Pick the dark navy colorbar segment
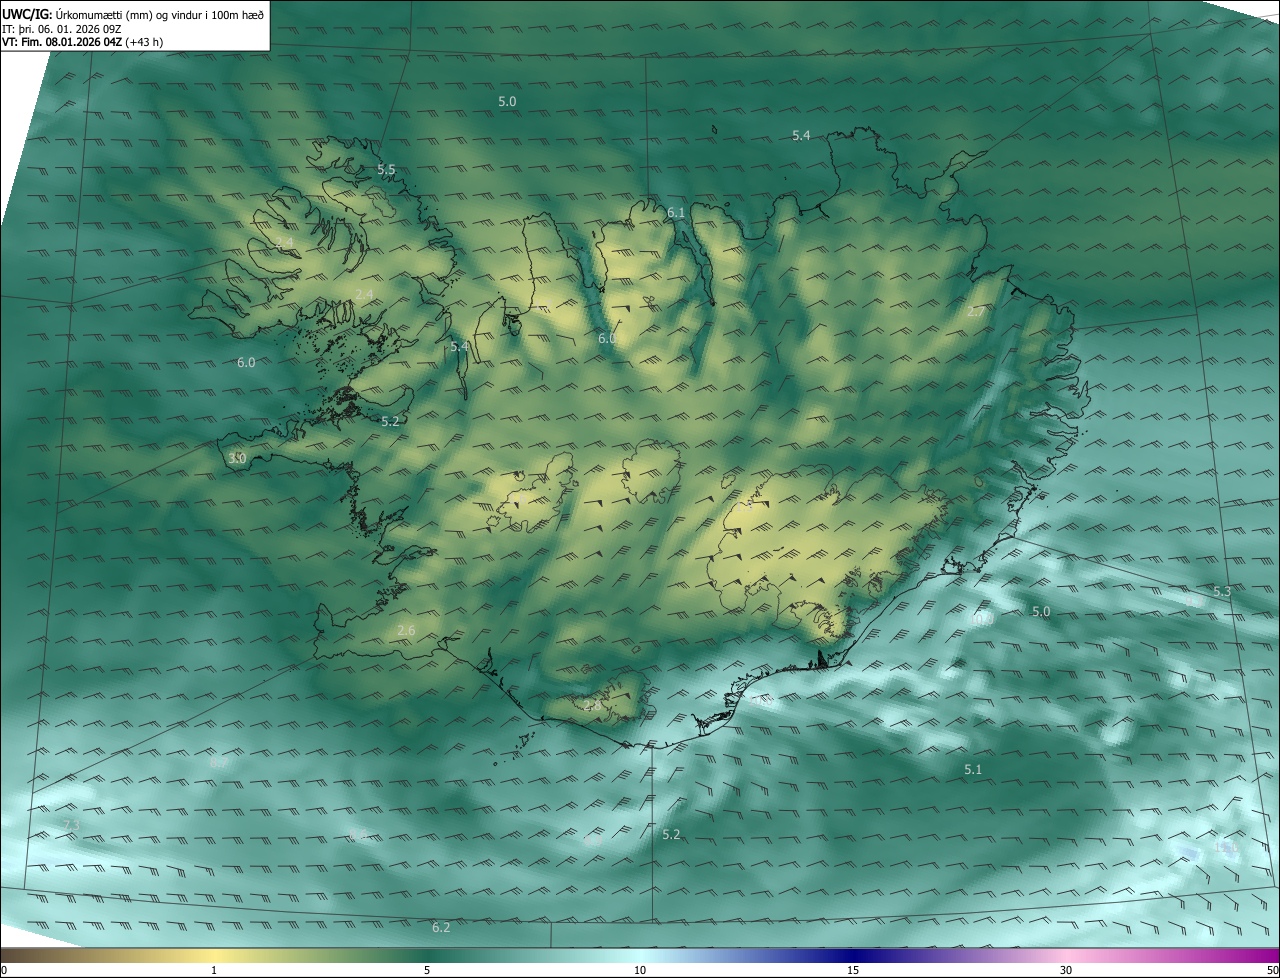1280x978 pixels. click(850, 955)
